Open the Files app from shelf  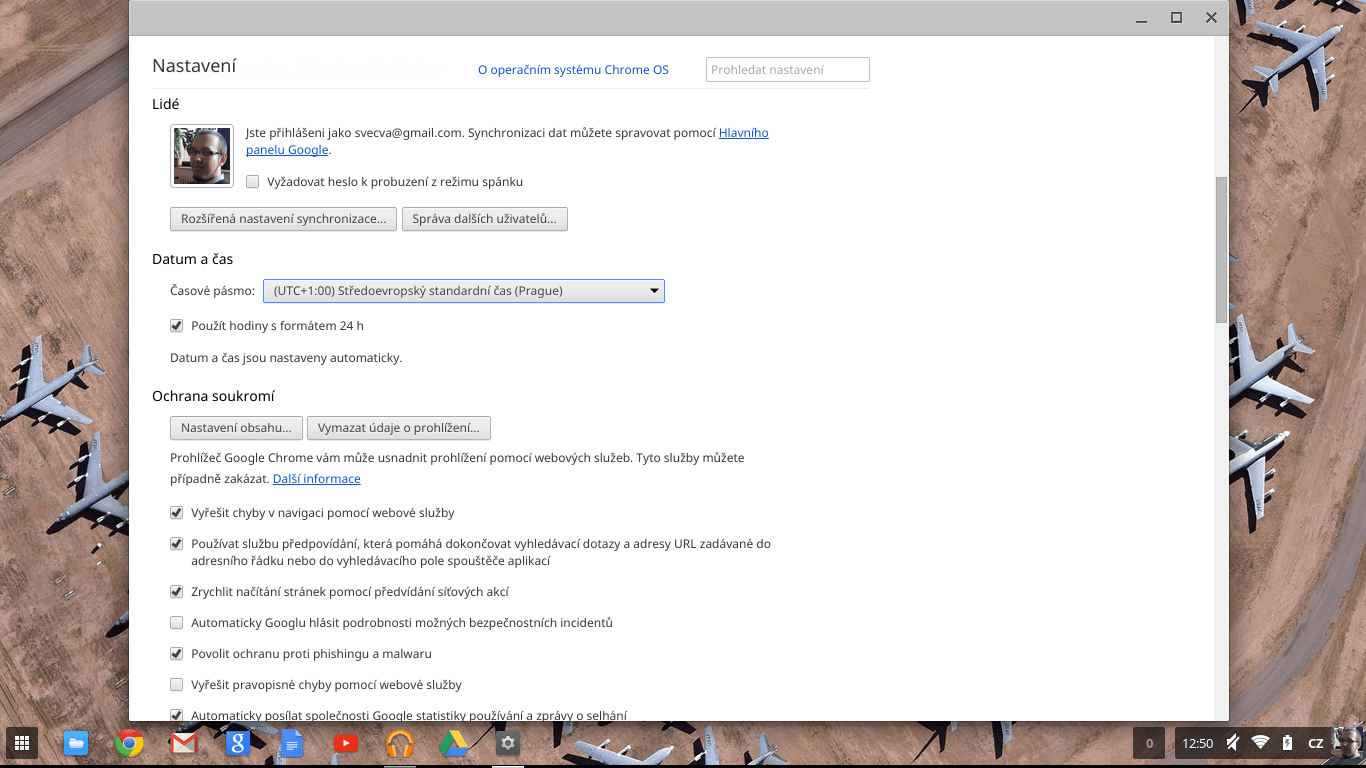pyautogui.click(x=76, y=743)
